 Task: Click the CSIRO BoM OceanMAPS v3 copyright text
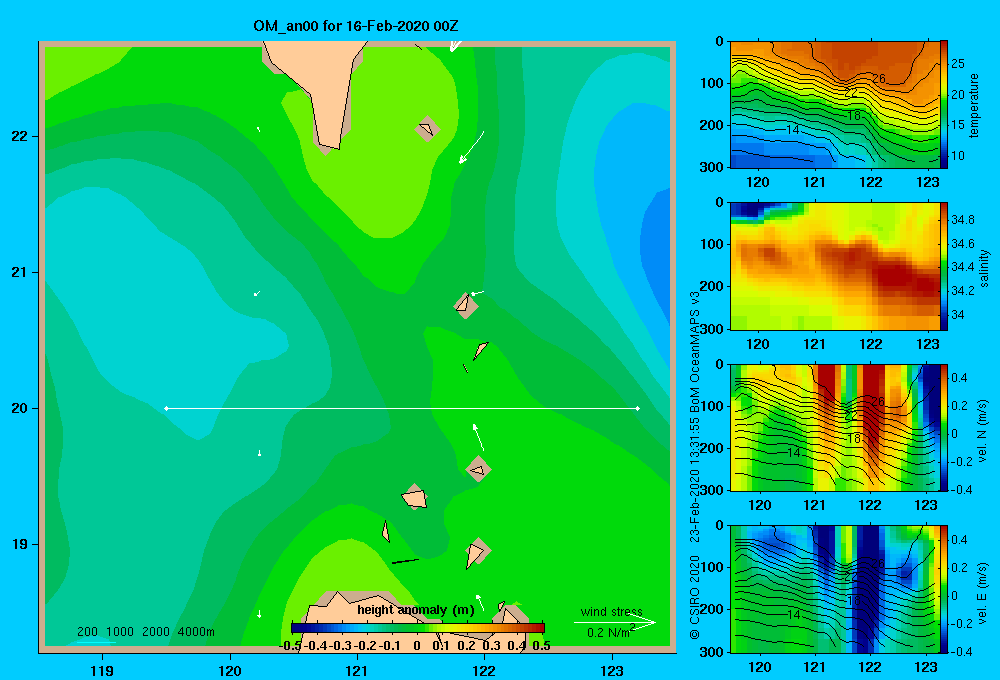pyautogui.click(x=695, y=464)
